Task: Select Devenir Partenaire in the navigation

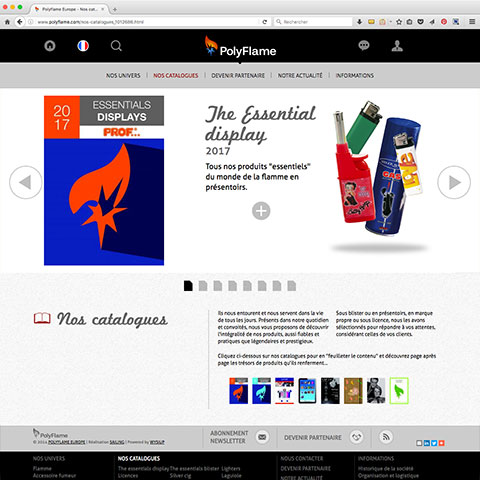Action: (x=238, y=76)
